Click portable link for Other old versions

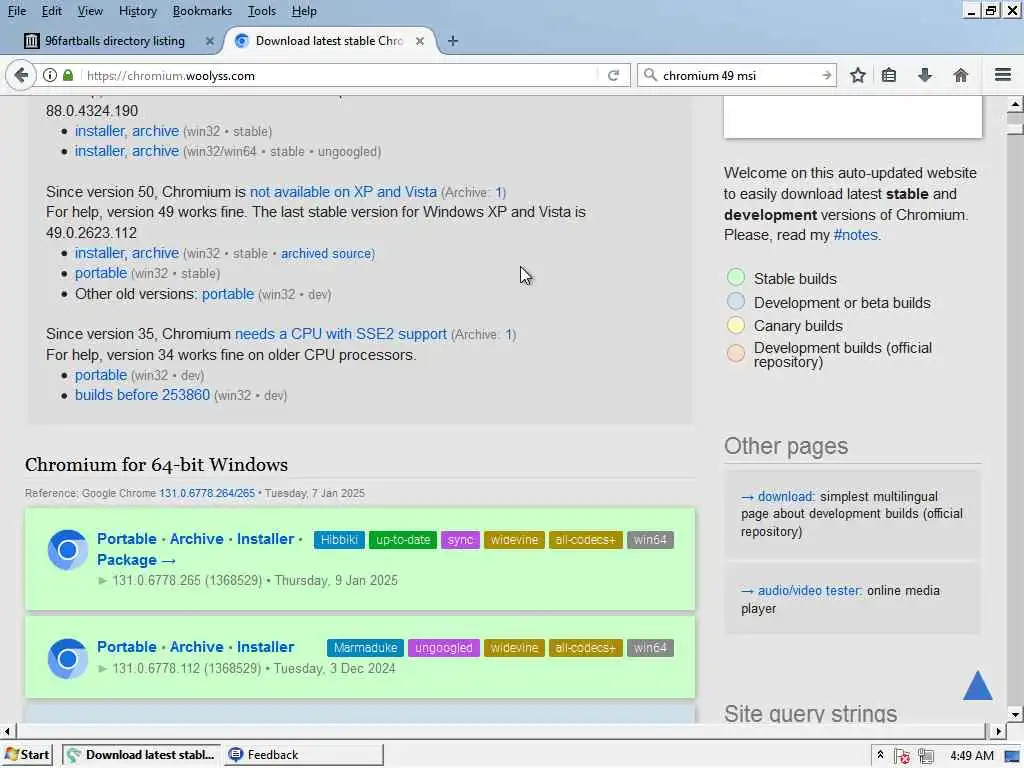[228, 294]
